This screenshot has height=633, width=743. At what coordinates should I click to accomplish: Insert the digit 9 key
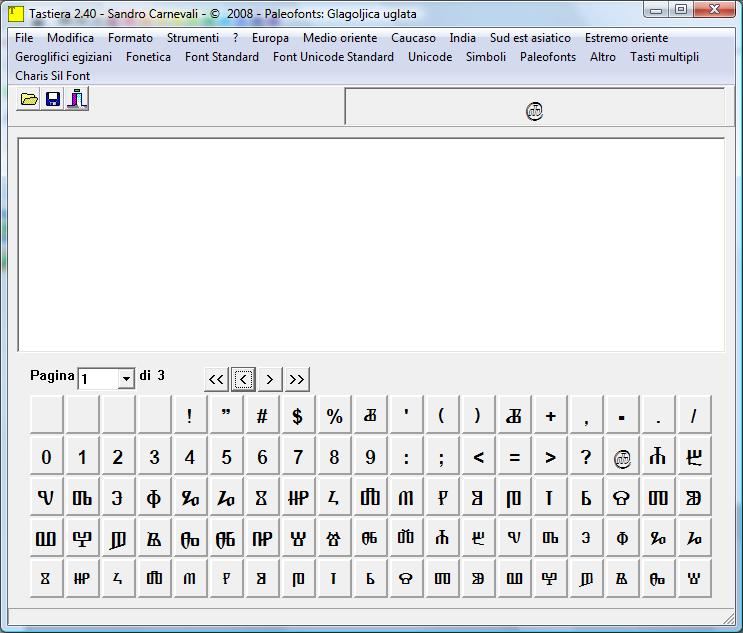coord(370,456)
